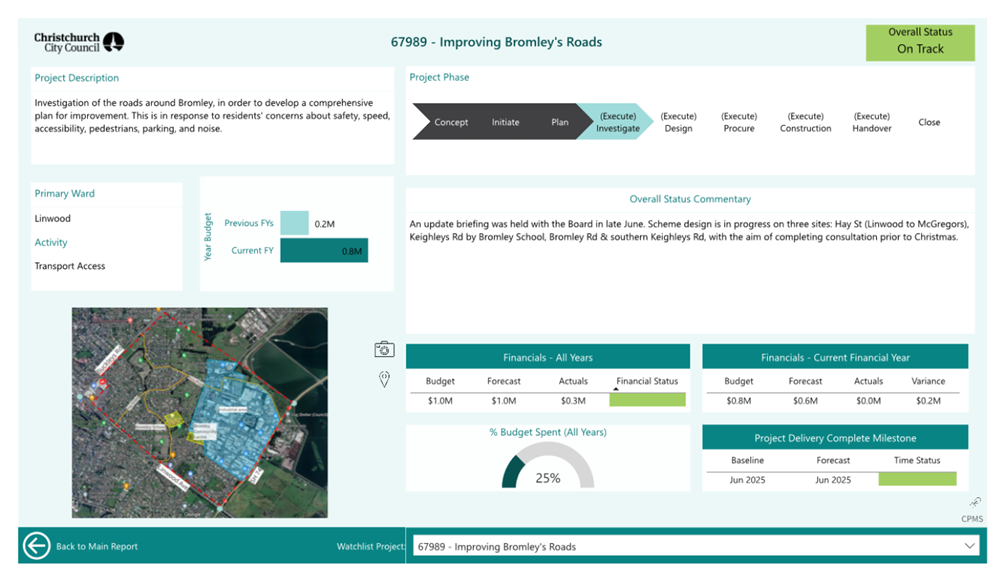Viewport: 1004px width, 581px height.
Task: Click the green Time Status indicator bar
Action: (x=917, y=479)
